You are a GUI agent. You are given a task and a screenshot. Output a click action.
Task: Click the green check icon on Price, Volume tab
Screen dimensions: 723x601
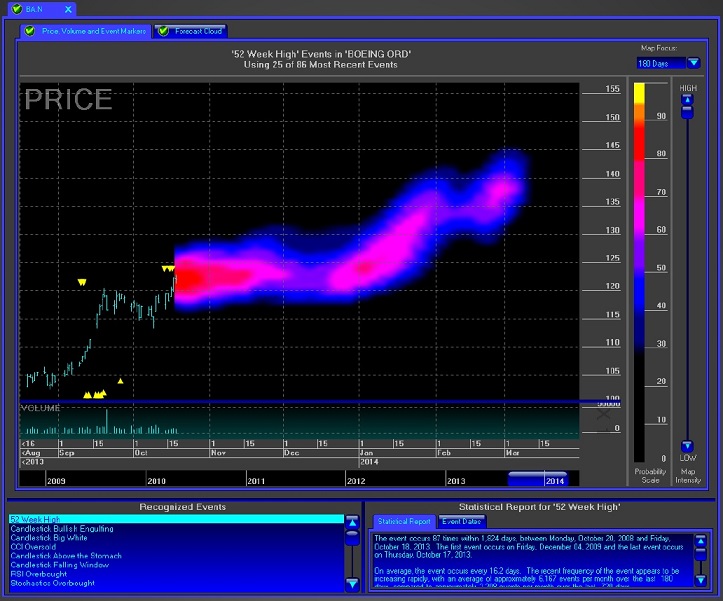(30, 31)
